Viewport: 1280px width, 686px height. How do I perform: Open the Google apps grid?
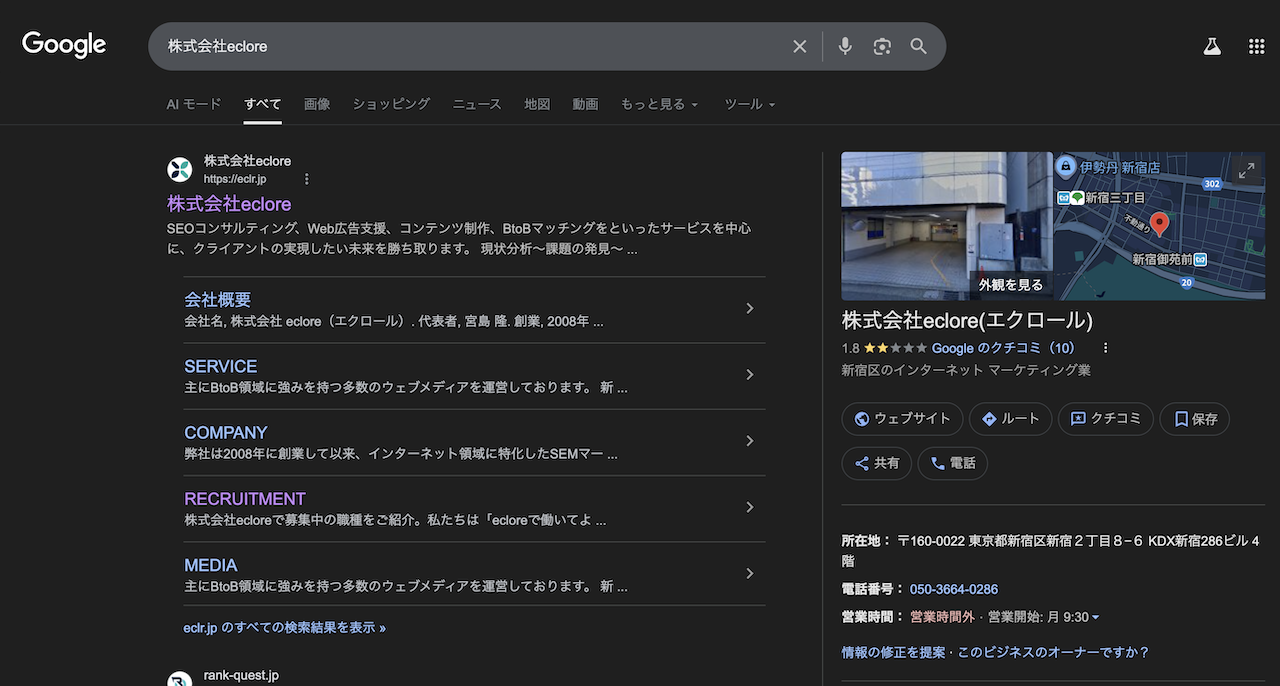1256,46
